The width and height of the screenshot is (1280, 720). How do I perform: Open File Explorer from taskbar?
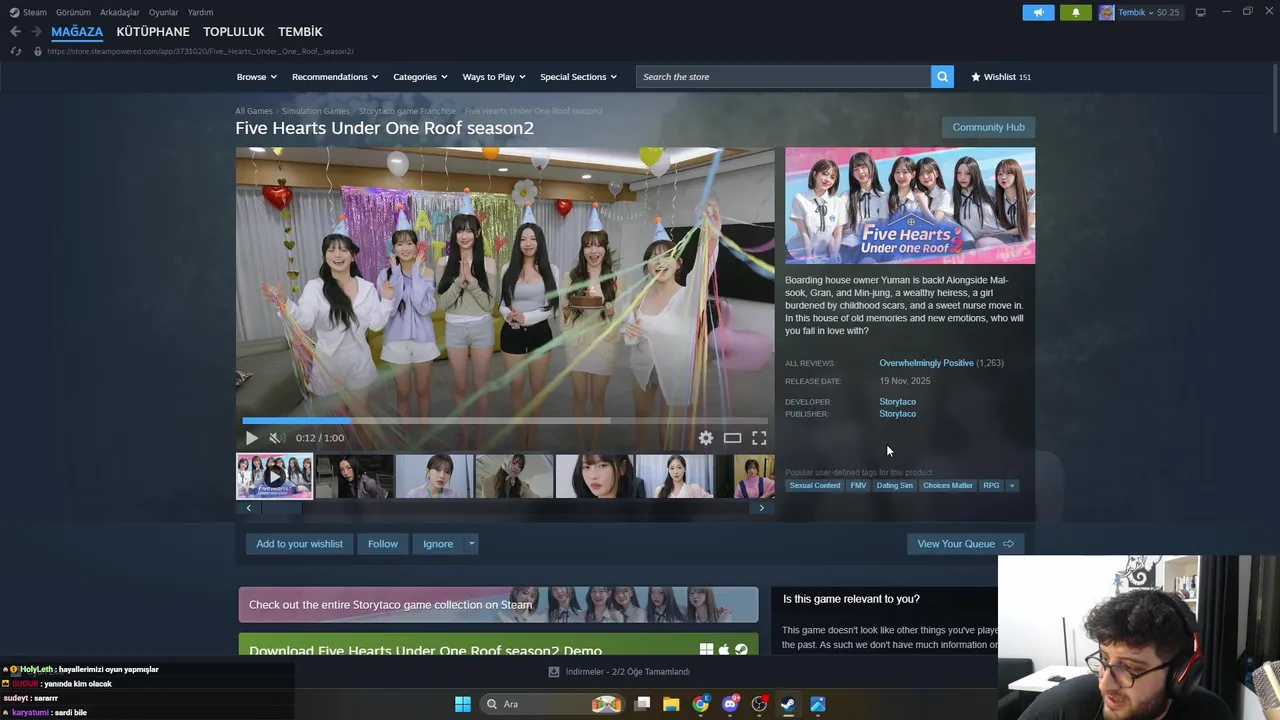(x=671, y=704)
